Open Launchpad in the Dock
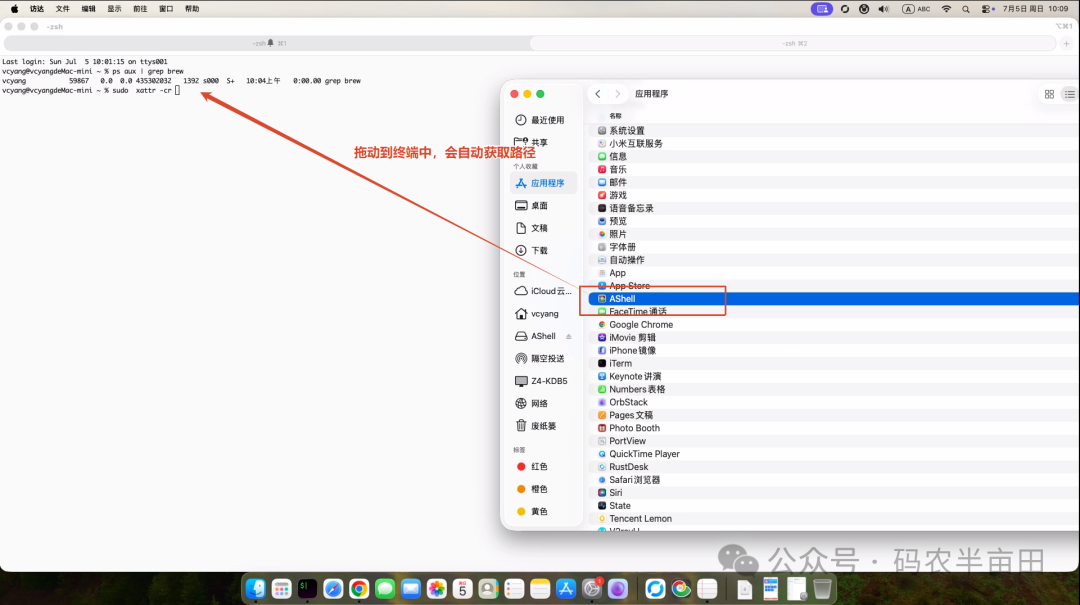Image resolution: width=1080 pixels, height=605 pixels. click(x=282, y=588)
